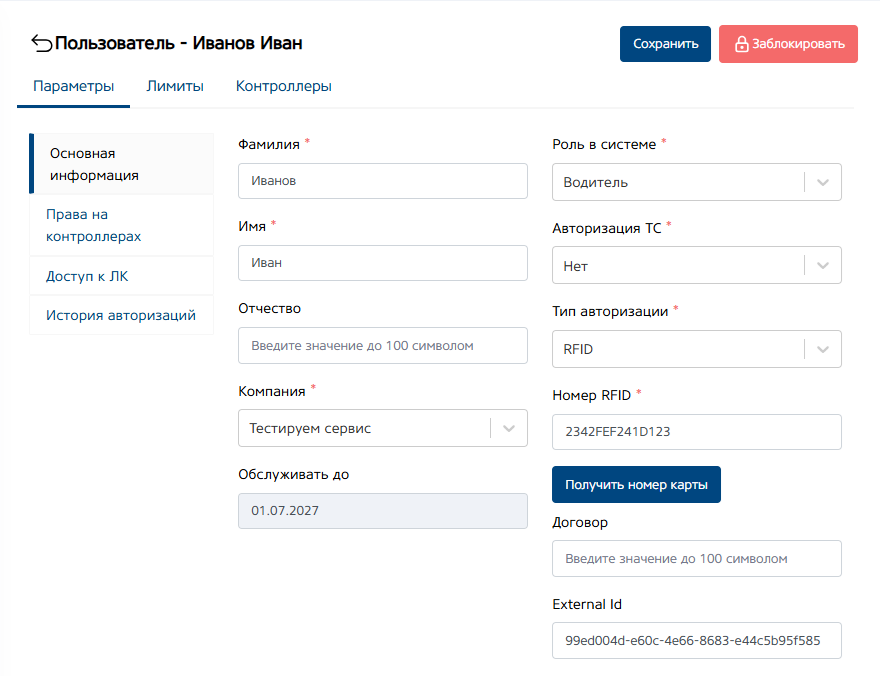
Task: Click the Получить номер карты button
Action: pos(636,484)
